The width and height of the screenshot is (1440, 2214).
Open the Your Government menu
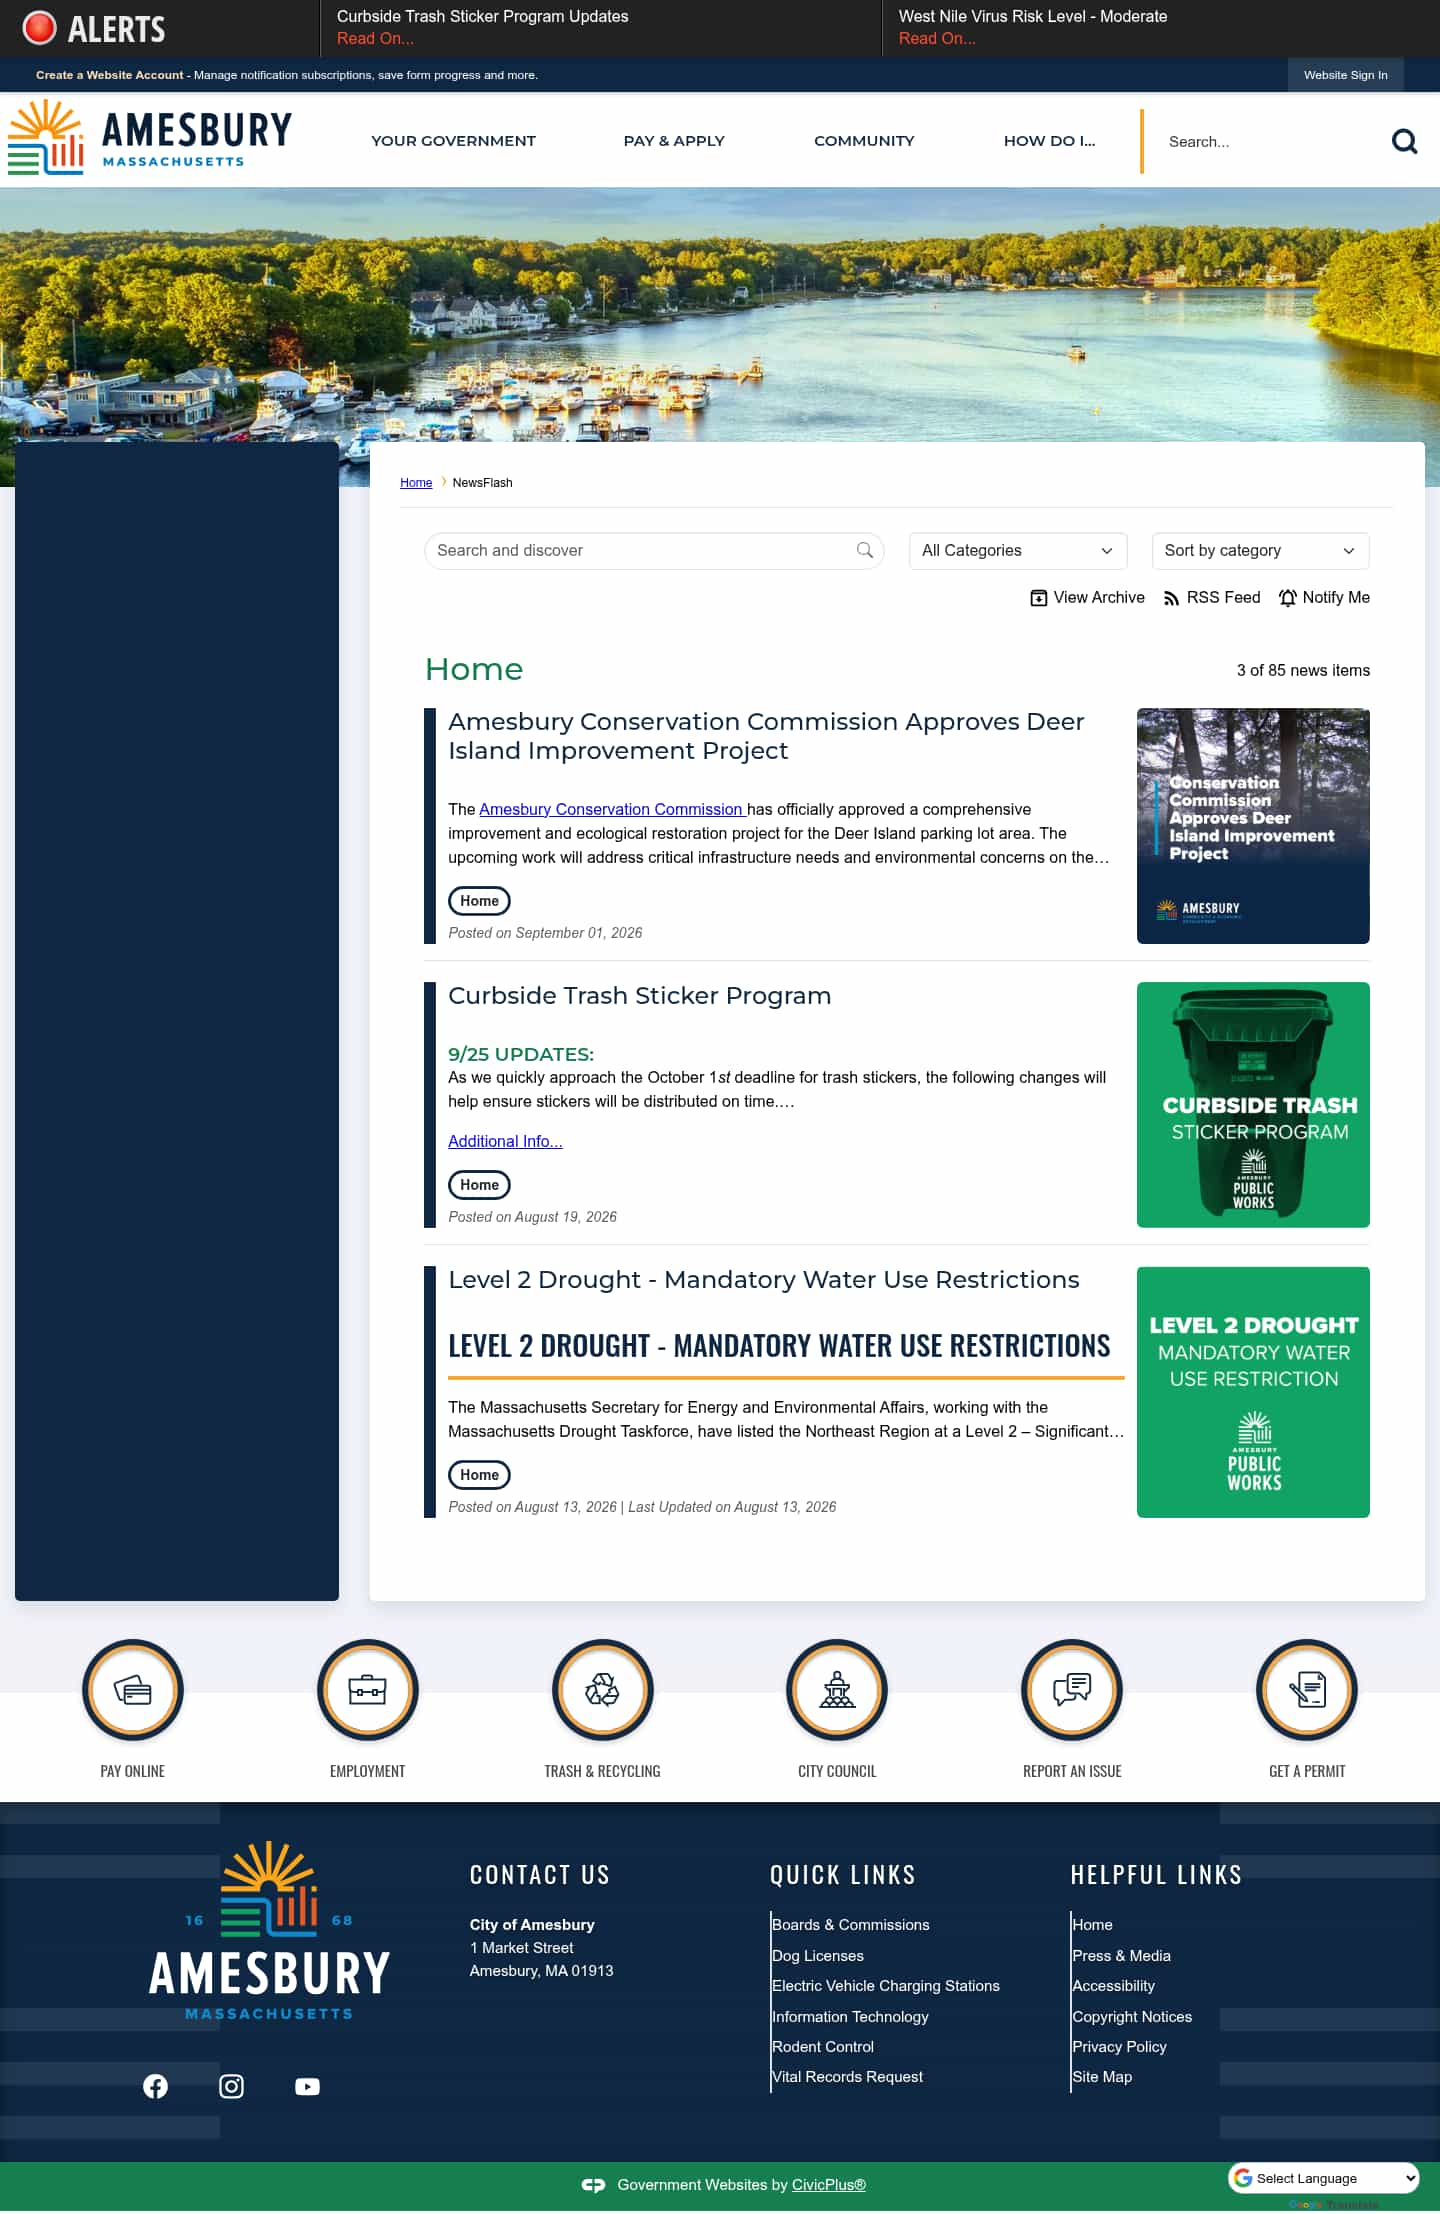coord(453,141)
